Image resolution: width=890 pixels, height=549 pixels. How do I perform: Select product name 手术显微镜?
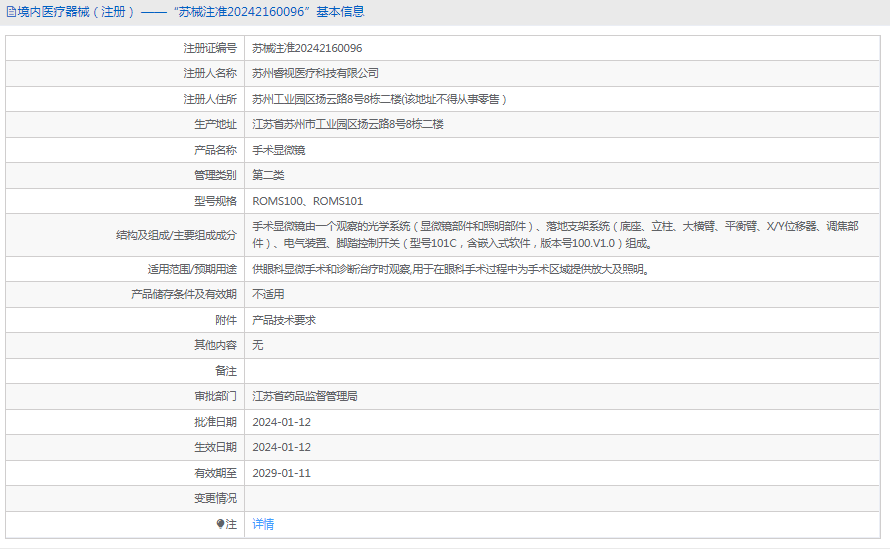279,150
